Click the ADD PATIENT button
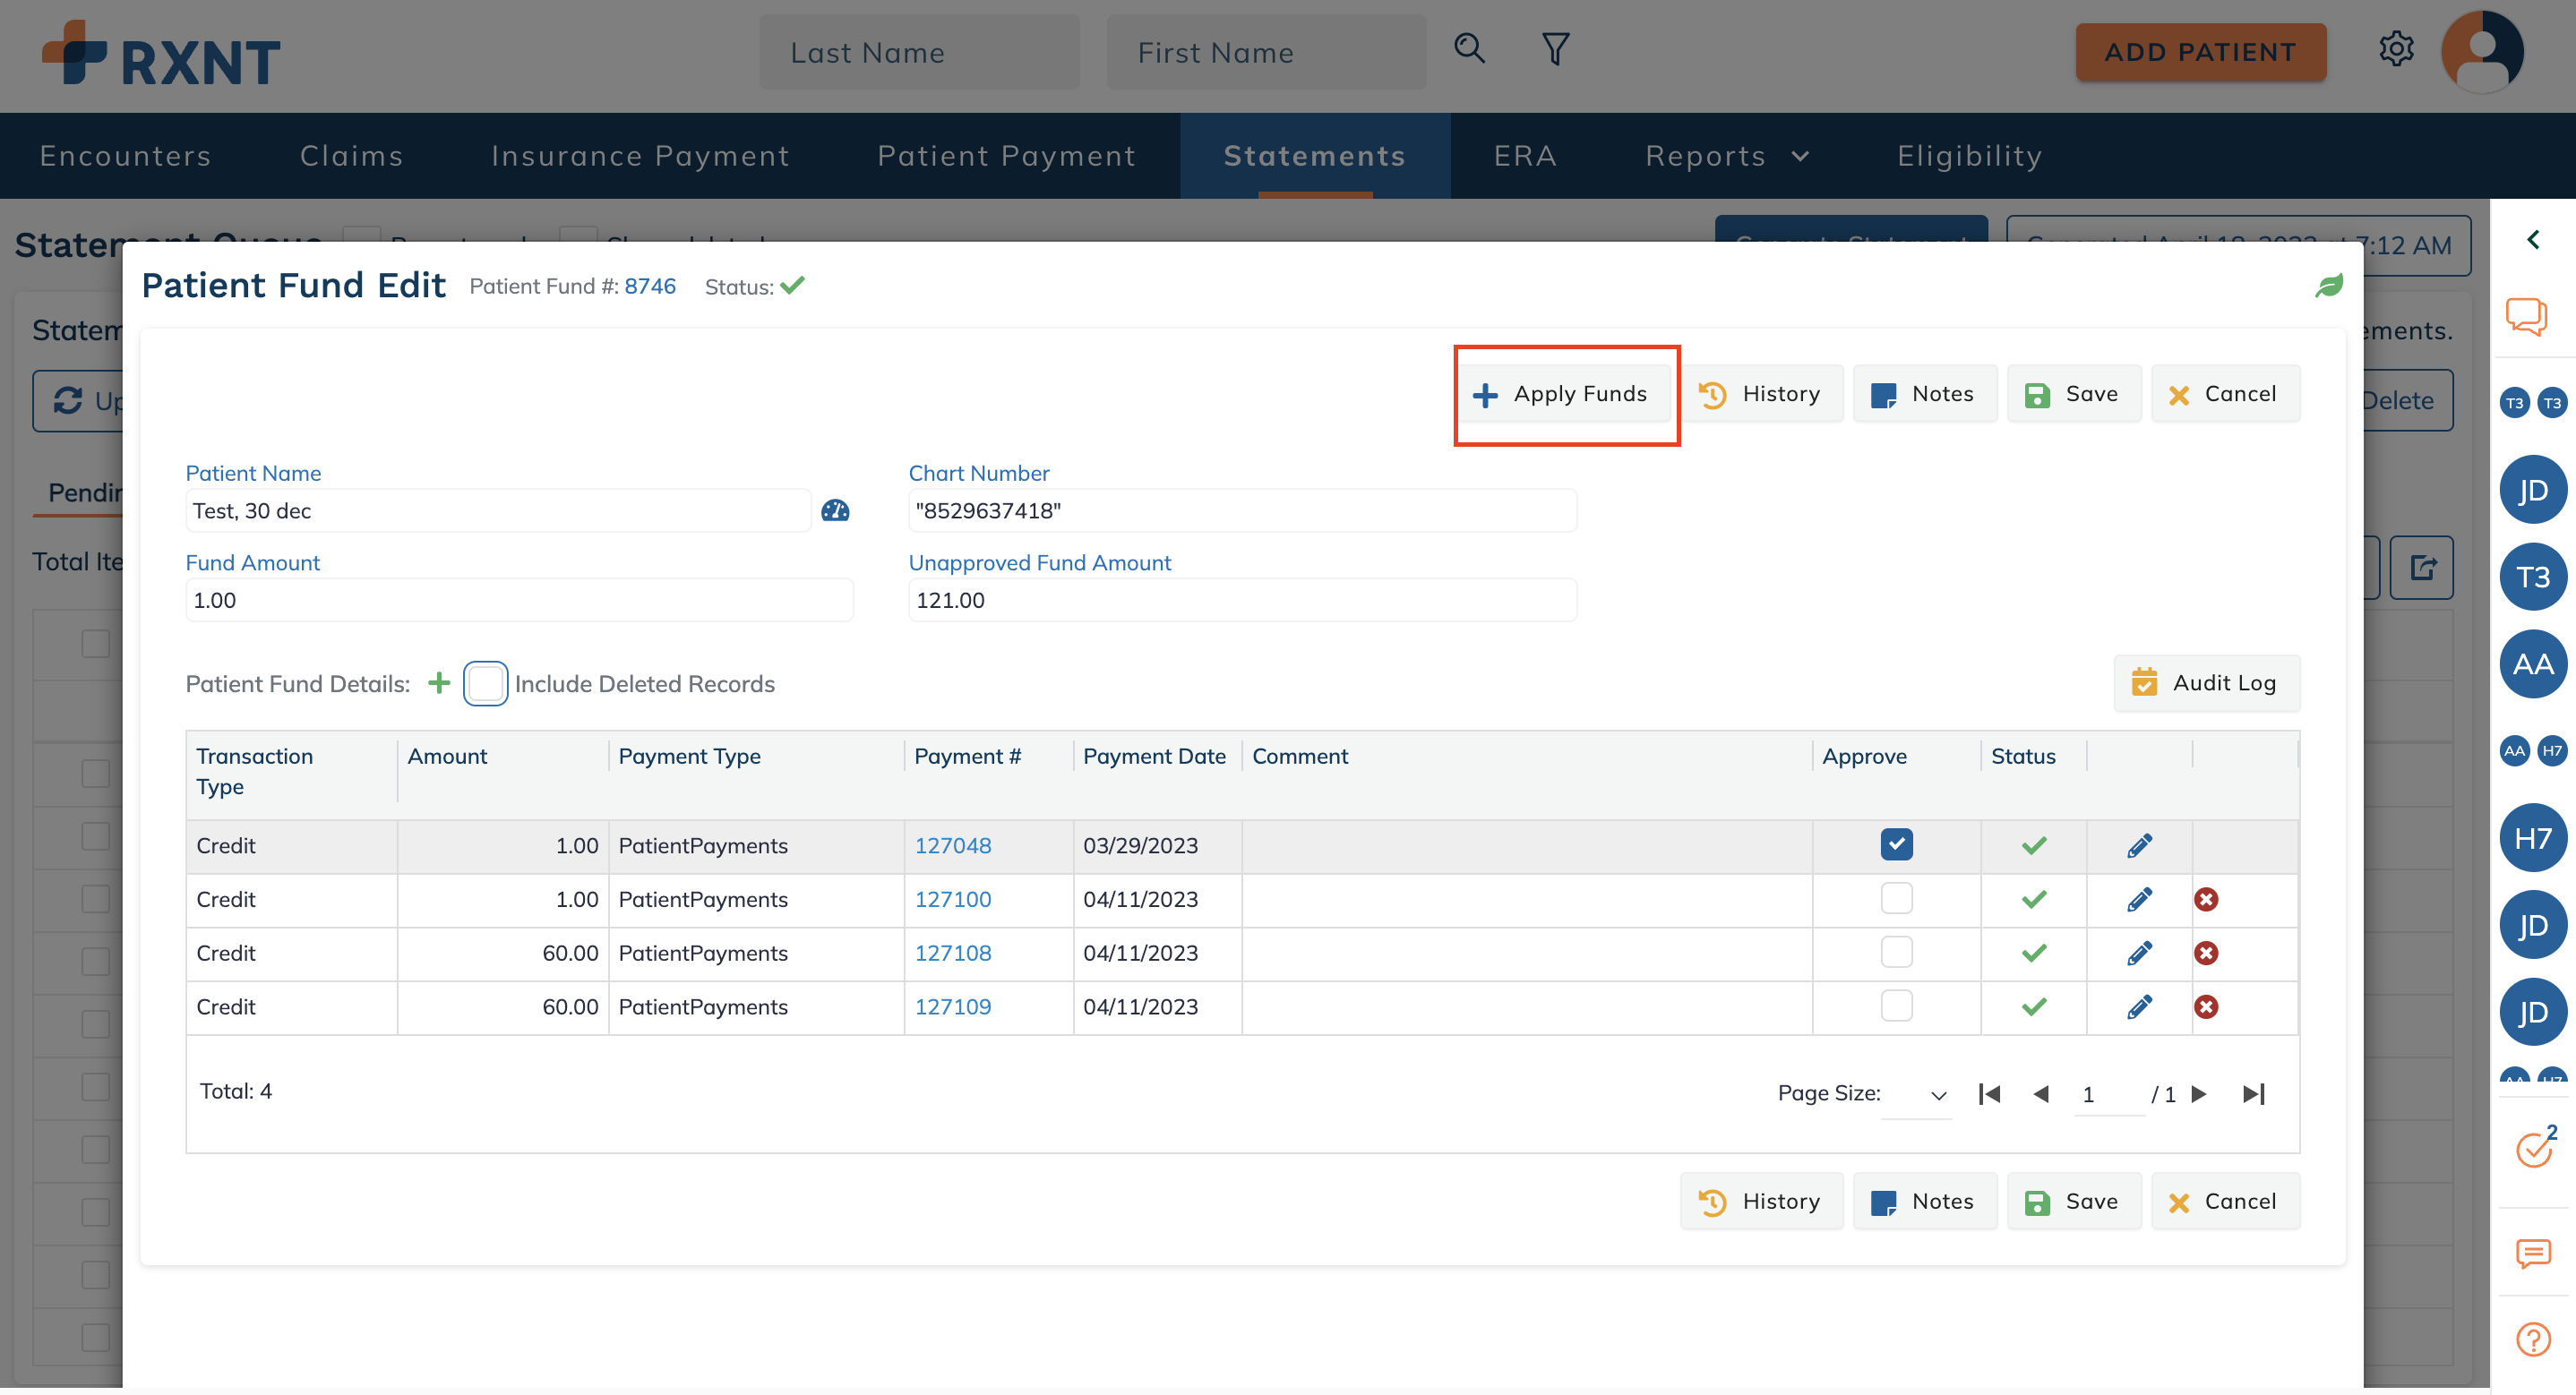The height and width of the screenshot is (1395, 2576). tap(2200, 52)
